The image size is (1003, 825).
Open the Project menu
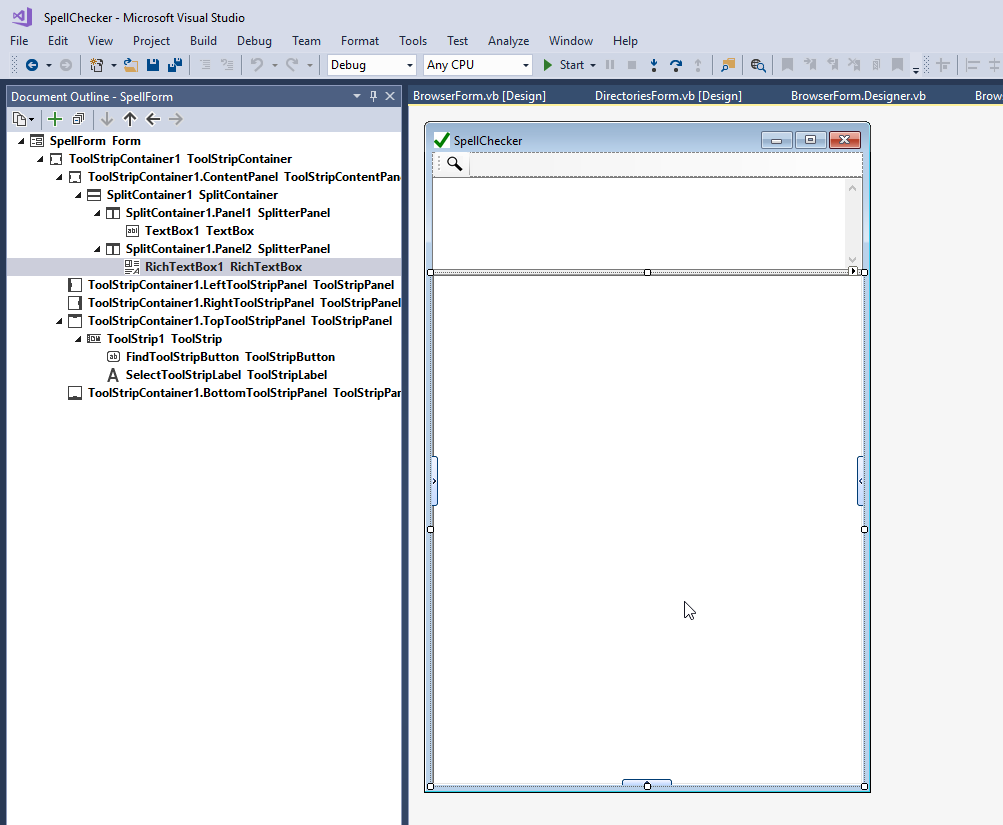pyautogui.click(x=151, y=40)
